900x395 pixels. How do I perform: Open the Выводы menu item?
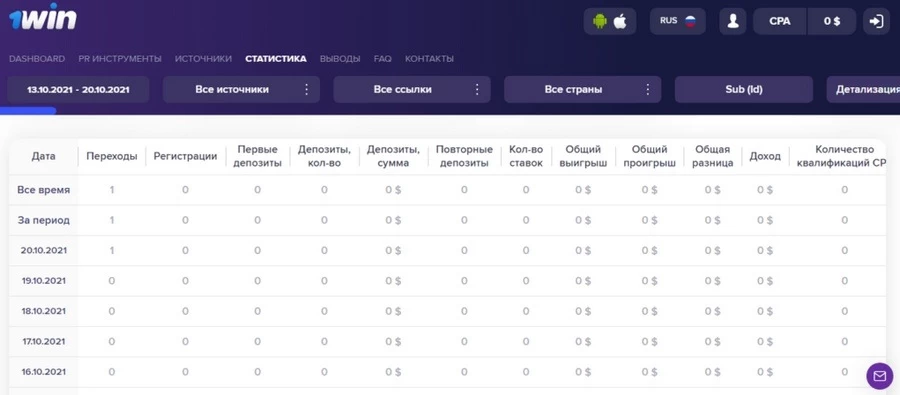click(340, 59)
